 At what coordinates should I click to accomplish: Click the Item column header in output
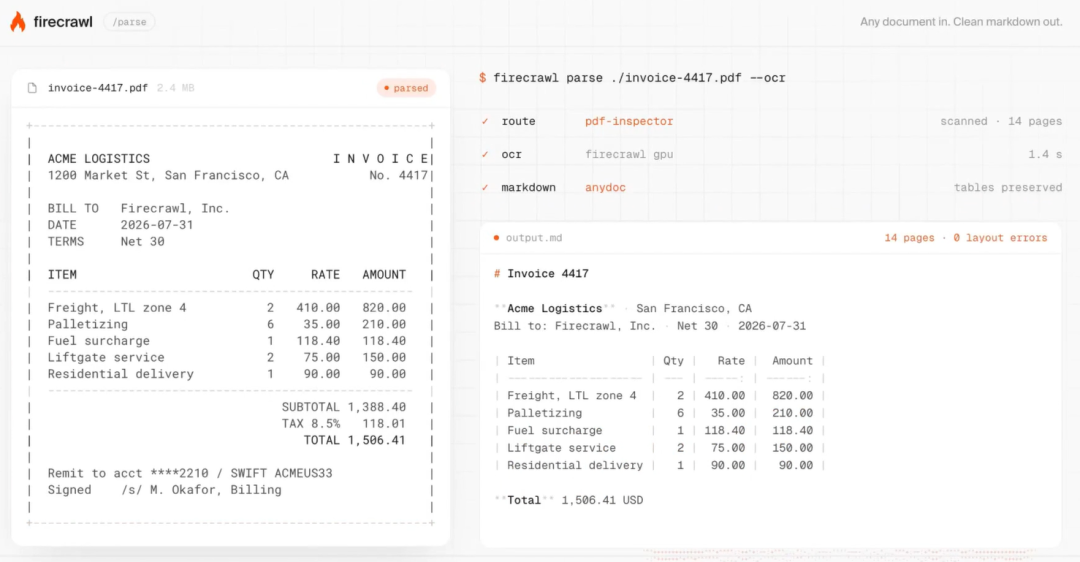pyautogui.click(x=521, y=361)
